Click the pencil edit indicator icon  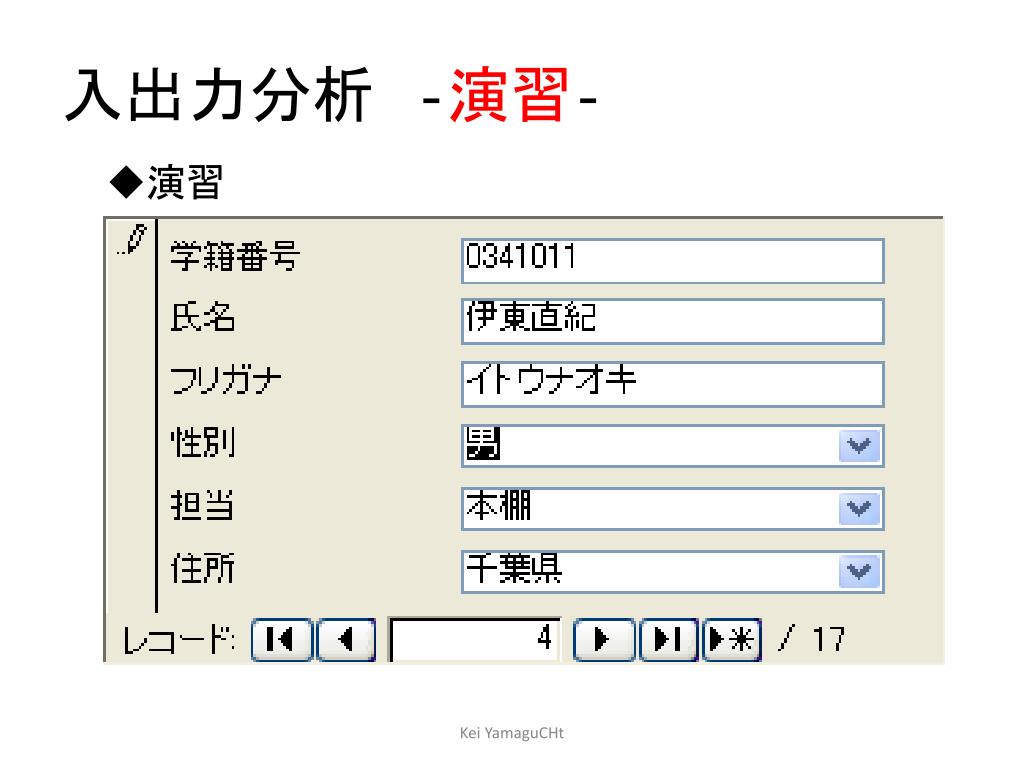click(132, 240)
